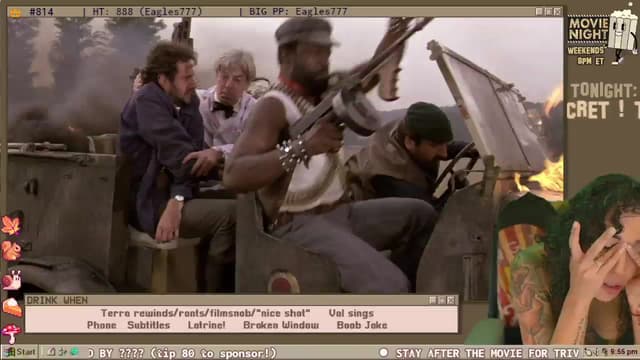Close the DRINK WHEN window
The image size is (640, 360).
pos(451,300)
